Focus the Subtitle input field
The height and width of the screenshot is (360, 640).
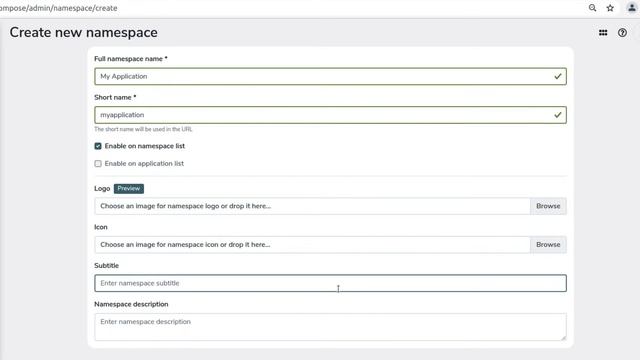point(330,283)
